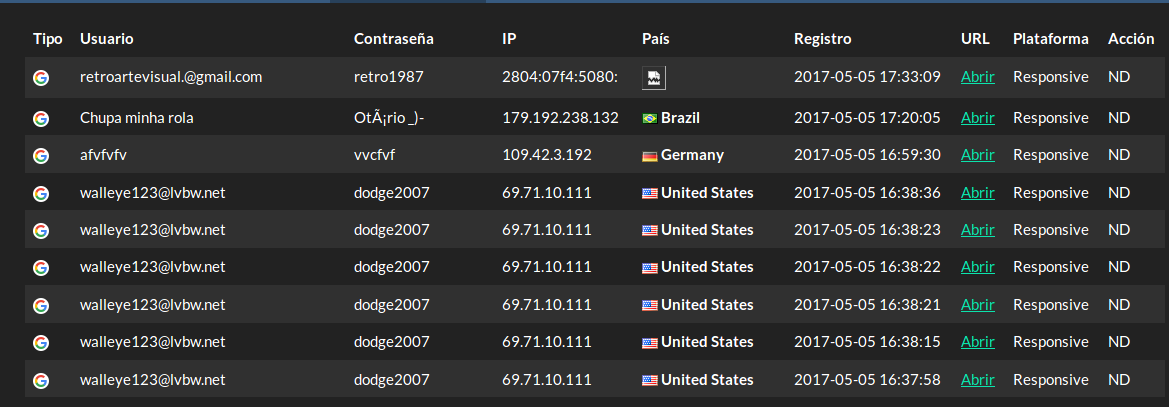Click the Usuario column header
This screenshot has width=1169, height=407.
107,39
